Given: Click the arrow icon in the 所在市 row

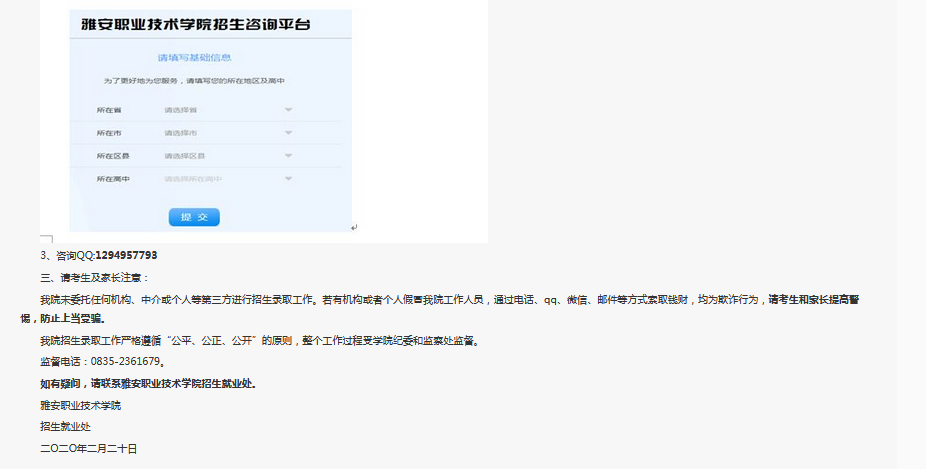Looking at the screenshot, I should [288, 133].
